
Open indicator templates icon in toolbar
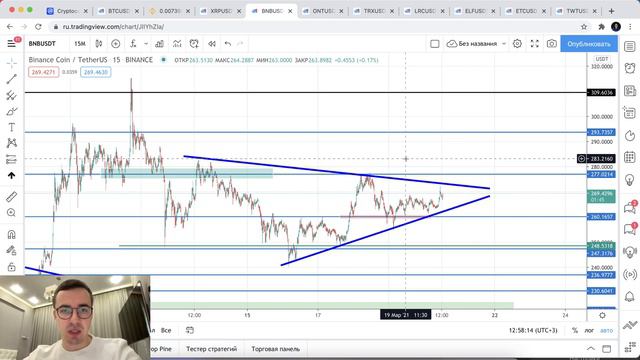point(177,44)
